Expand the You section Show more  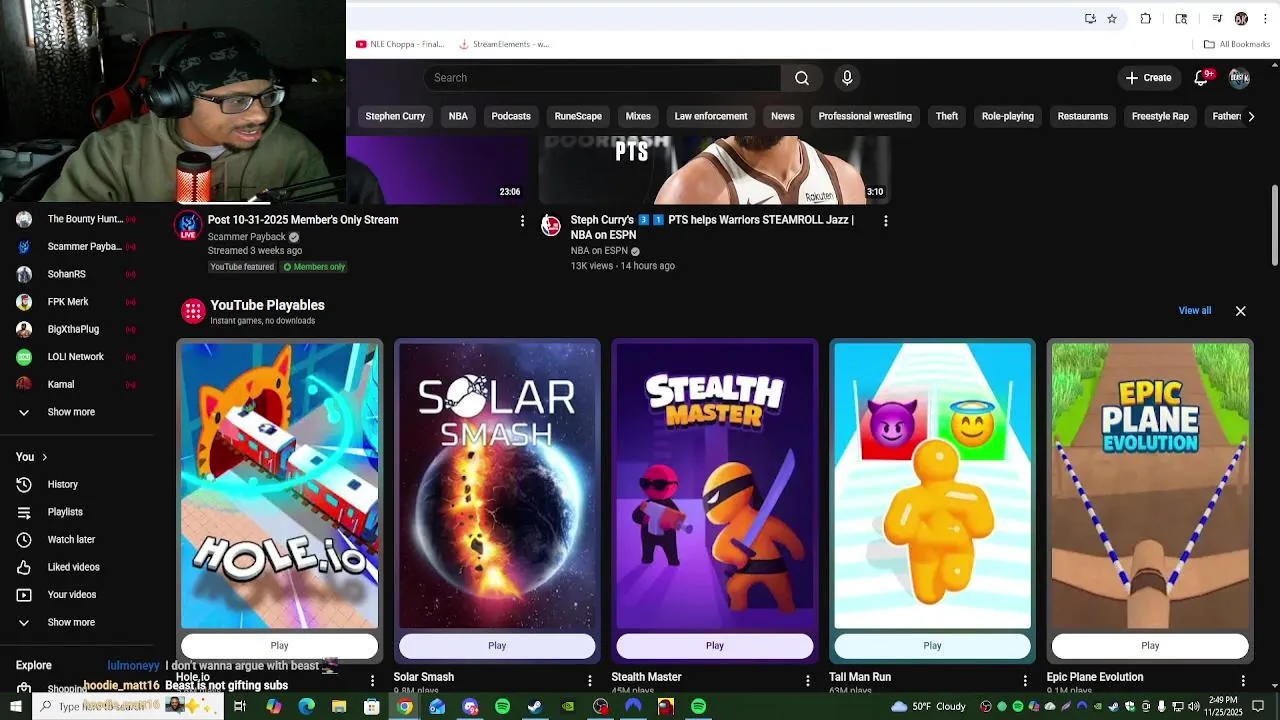71,622
